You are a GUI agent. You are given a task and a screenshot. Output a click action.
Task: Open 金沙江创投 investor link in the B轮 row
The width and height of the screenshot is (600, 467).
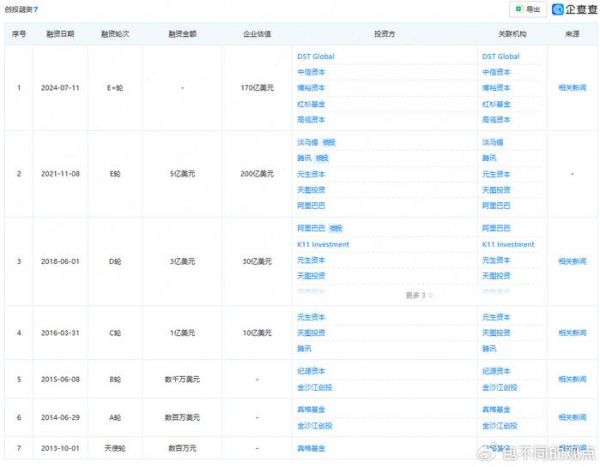click(x=315, y=387)
